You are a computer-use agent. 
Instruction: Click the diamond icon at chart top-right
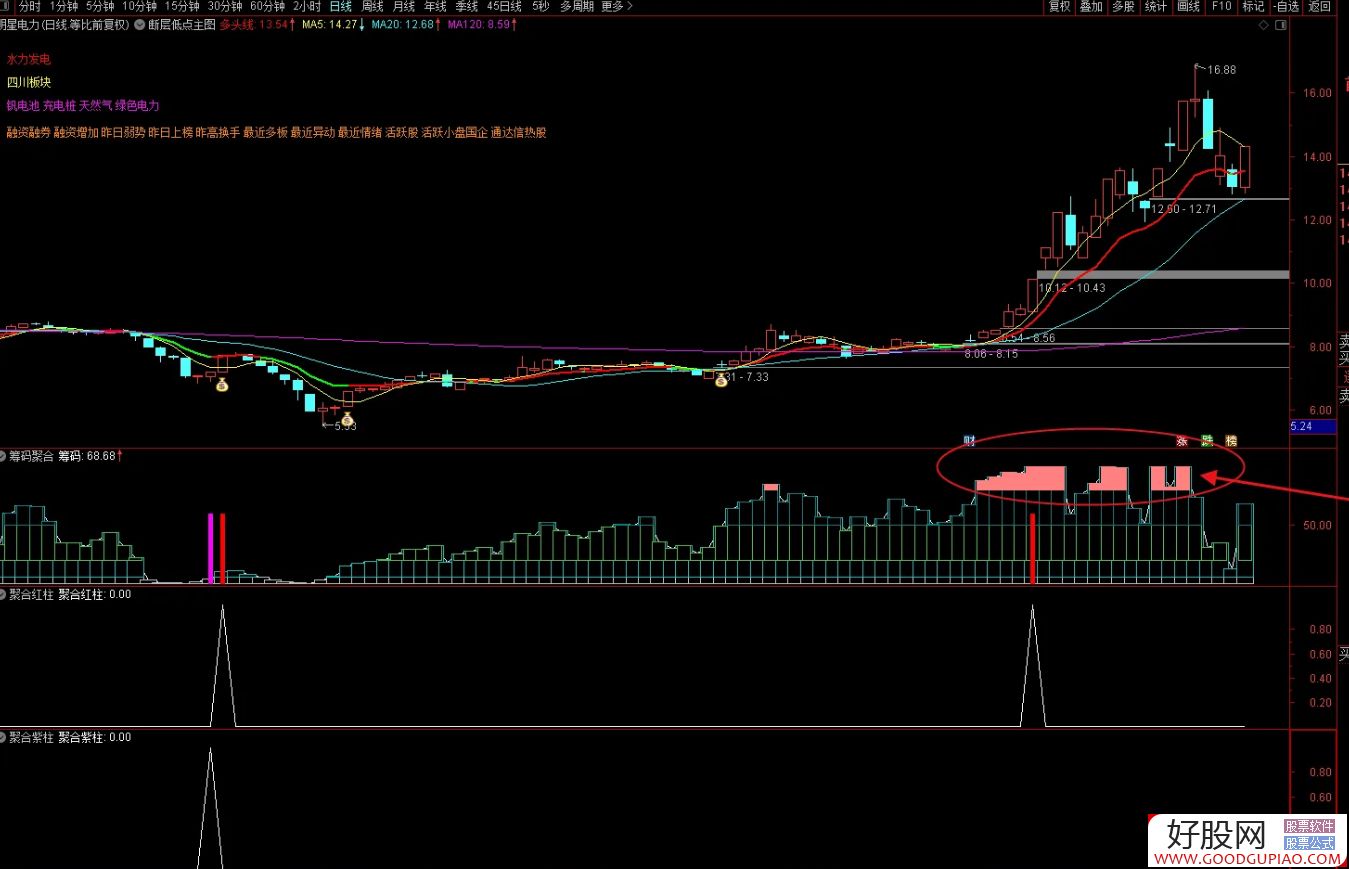coord(1263,24)
